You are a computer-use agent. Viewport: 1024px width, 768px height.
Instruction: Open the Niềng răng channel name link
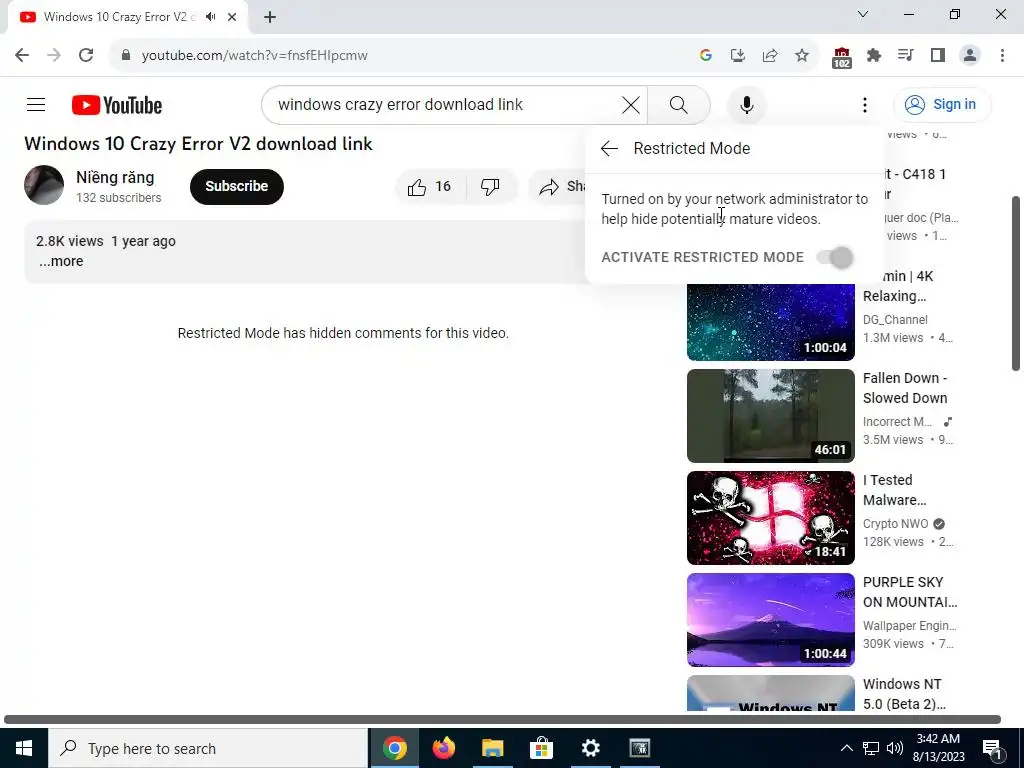tap(115, 177)
